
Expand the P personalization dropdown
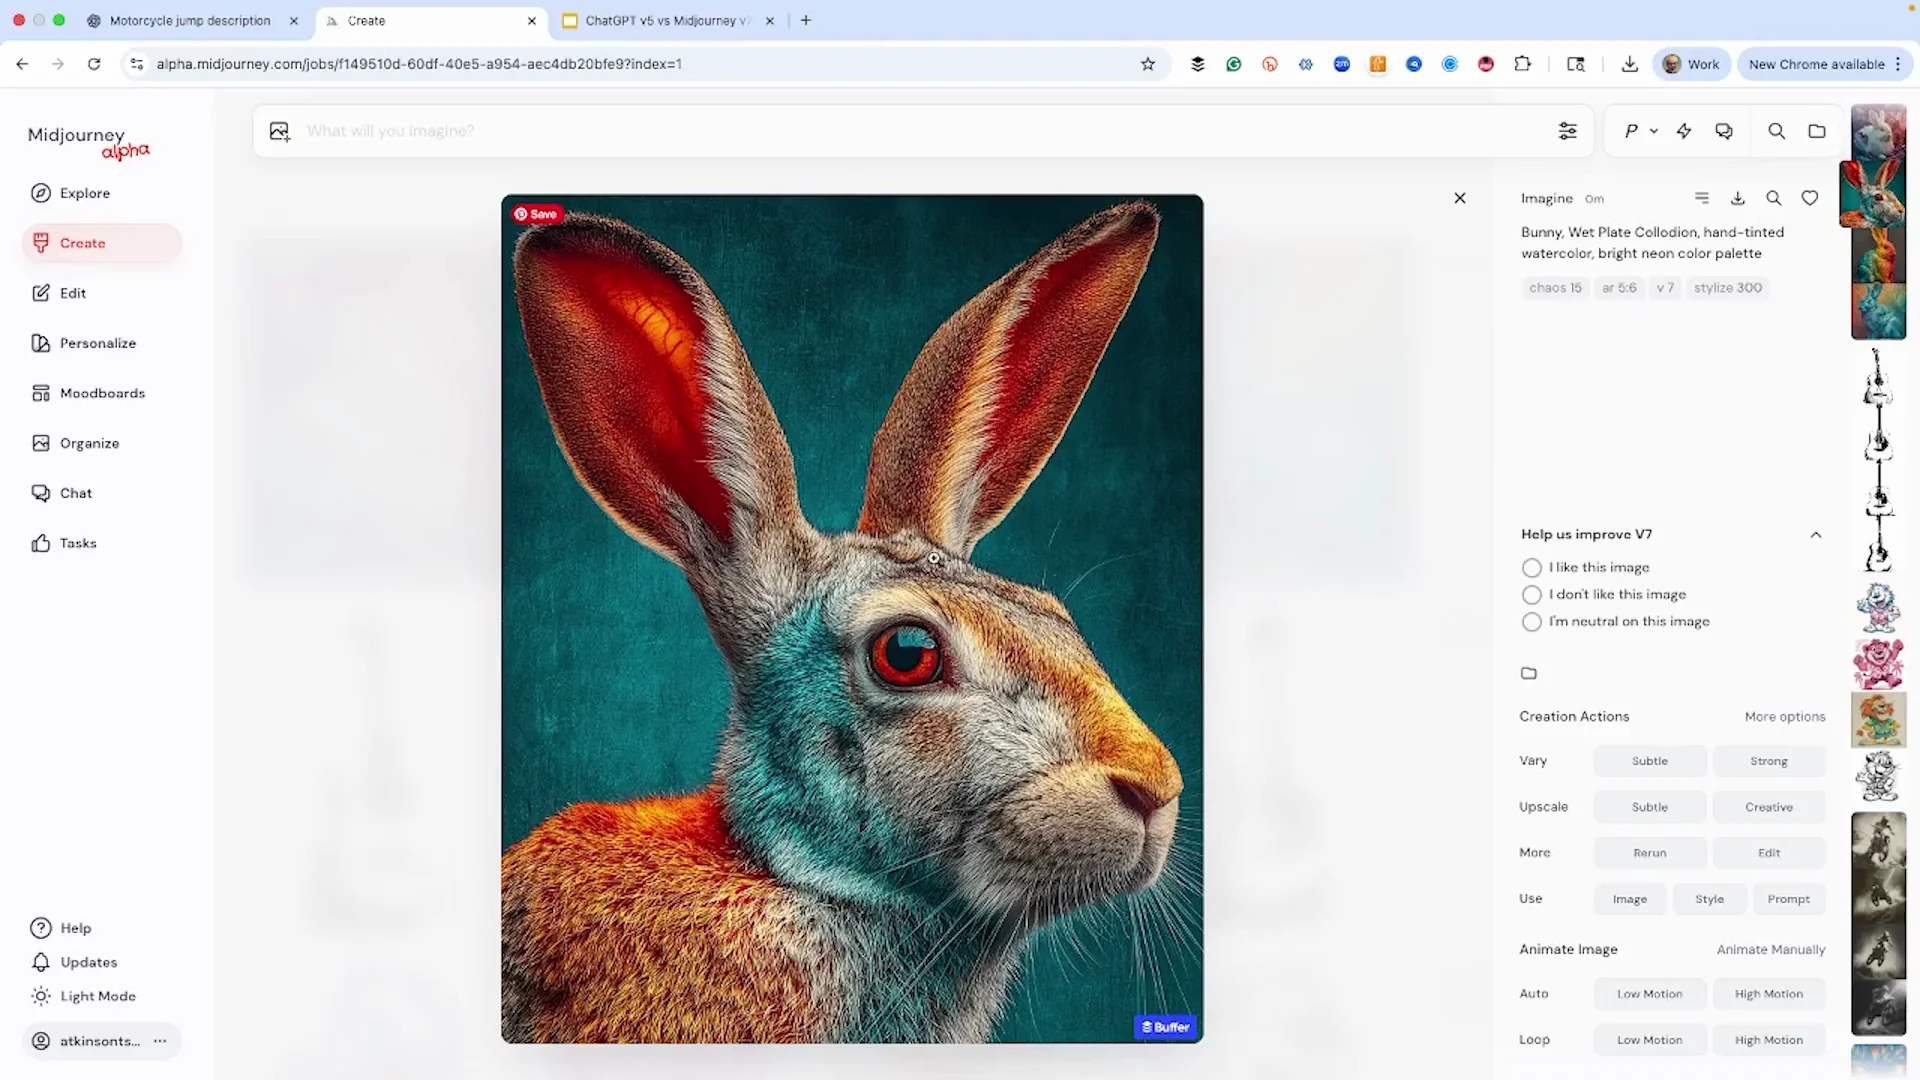[1641, 131]
